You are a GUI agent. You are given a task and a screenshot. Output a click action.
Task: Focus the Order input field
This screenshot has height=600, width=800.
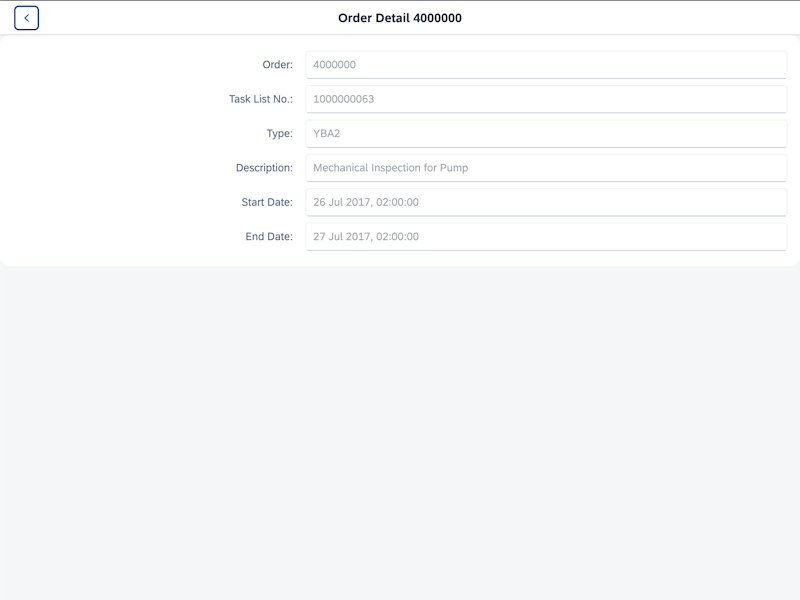546,65
